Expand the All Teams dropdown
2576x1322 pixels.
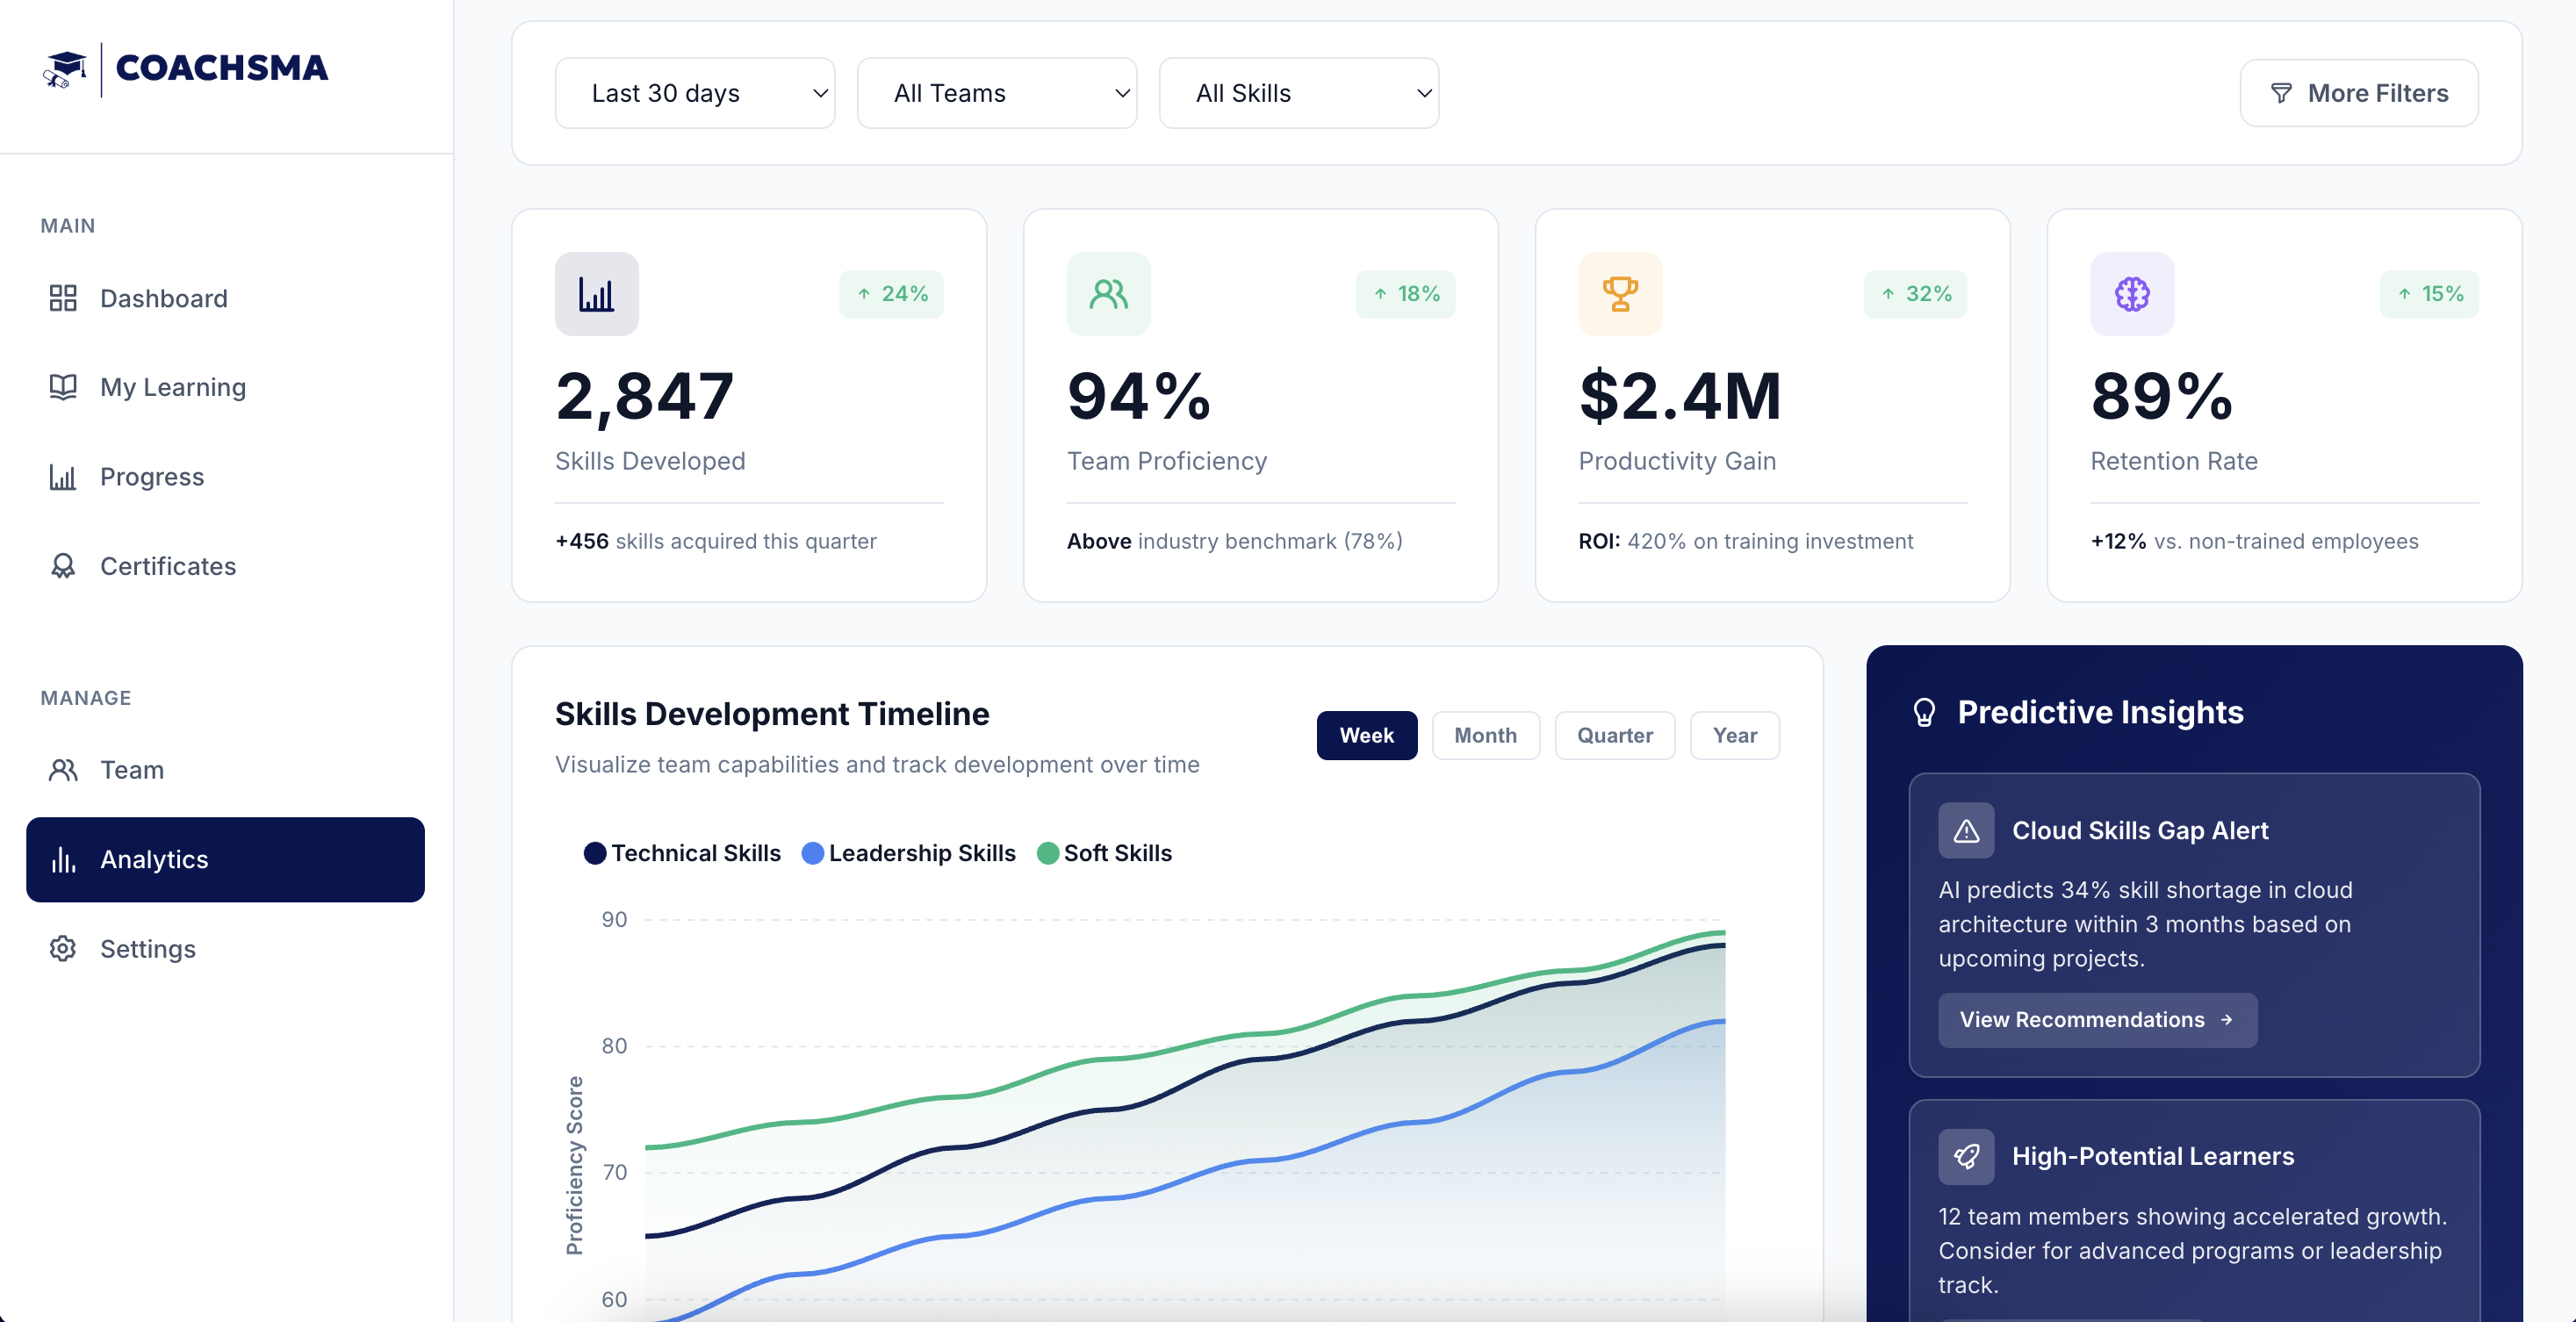tap(996, 93)
